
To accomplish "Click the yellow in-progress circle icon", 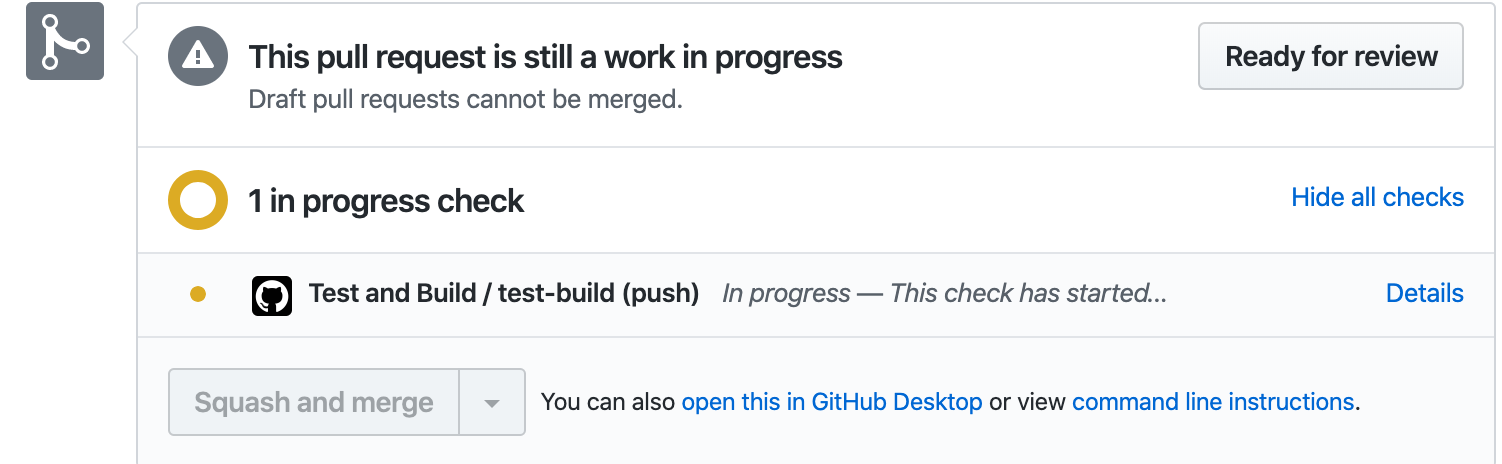I will [x=198, y=200].
